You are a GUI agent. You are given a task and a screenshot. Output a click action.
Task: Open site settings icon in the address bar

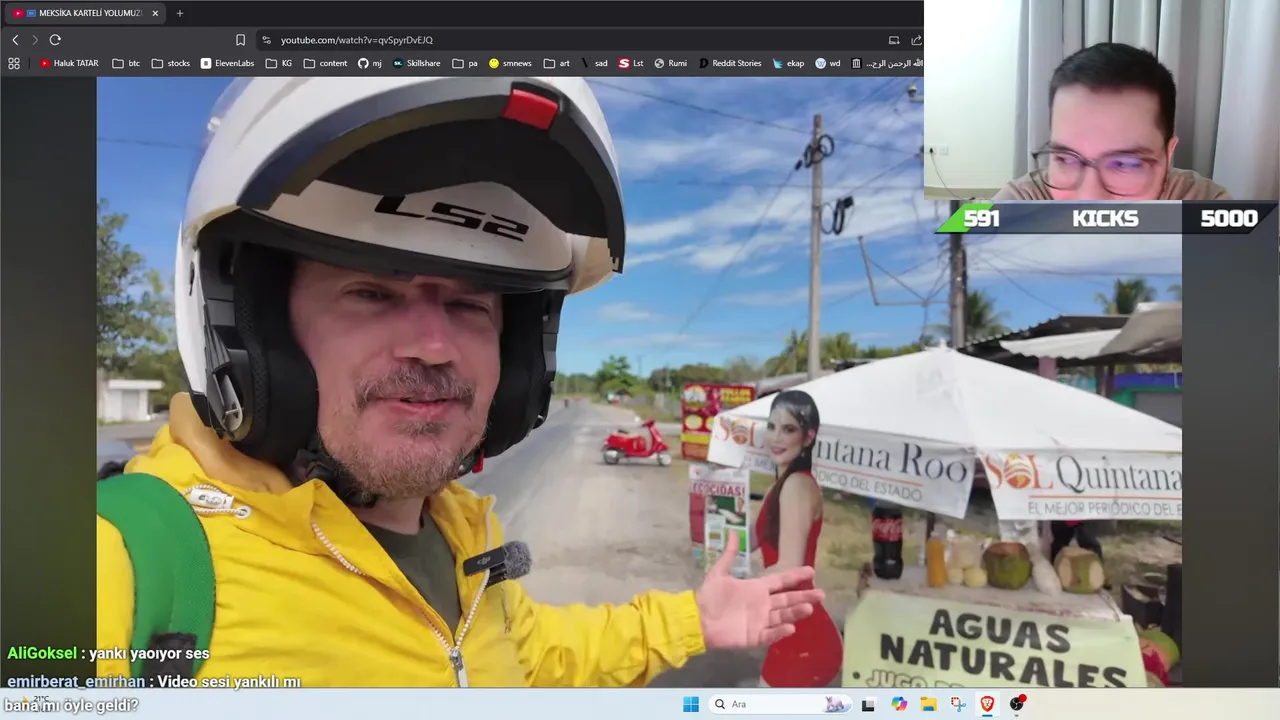(x=266, y=40)
